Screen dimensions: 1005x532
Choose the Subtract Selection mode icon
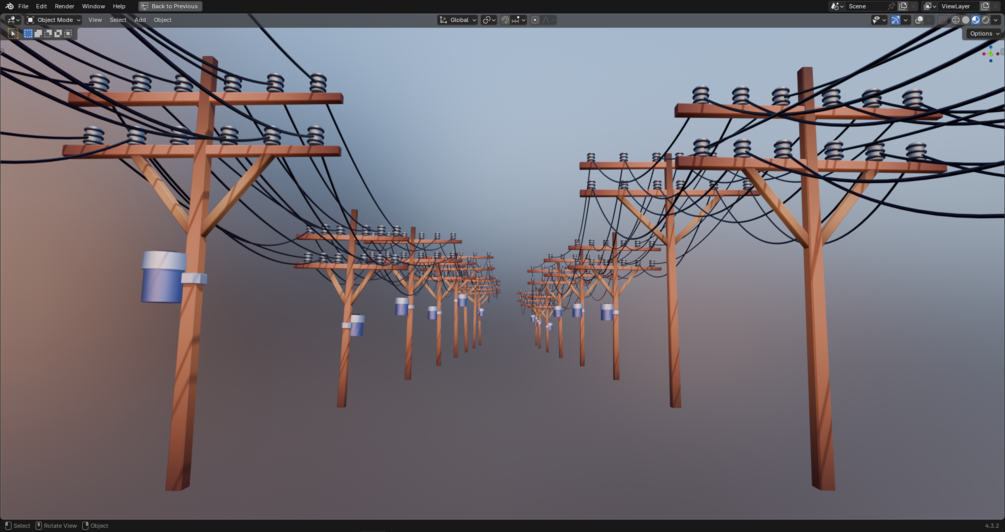[48, 33]
